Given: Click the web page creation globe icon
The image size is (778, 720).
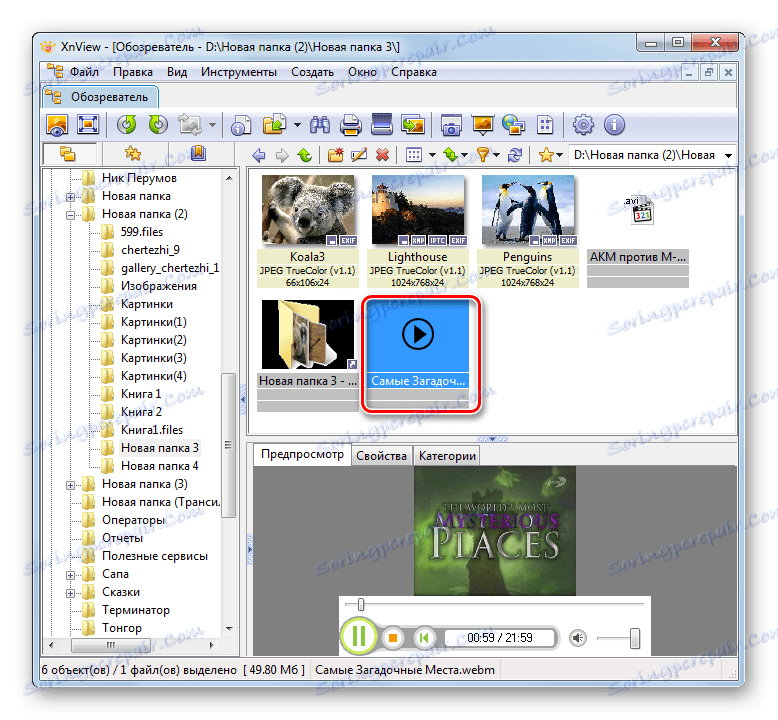Looking at the screenshot, I should [x=513, y=125].
